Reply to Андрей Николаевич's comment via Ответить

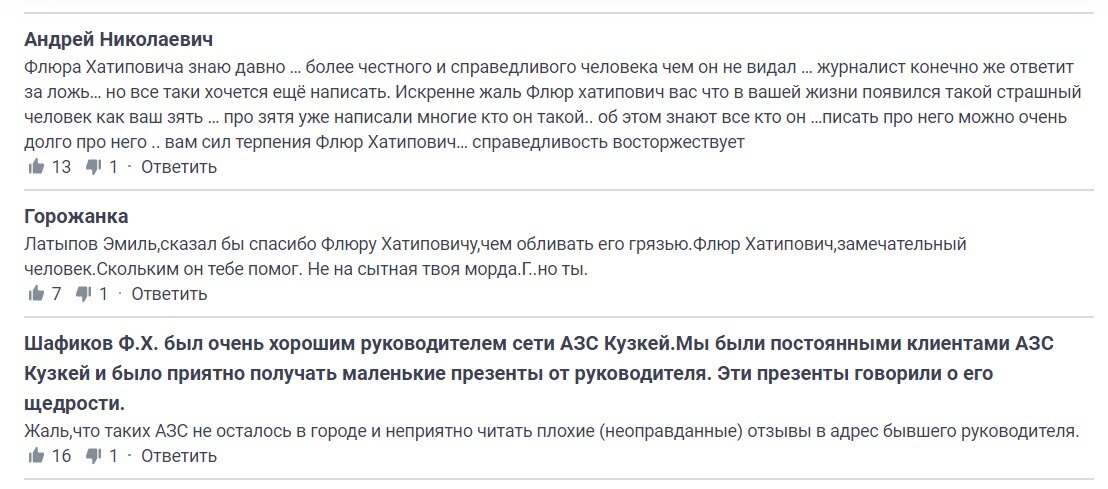[x=179, y=167]
